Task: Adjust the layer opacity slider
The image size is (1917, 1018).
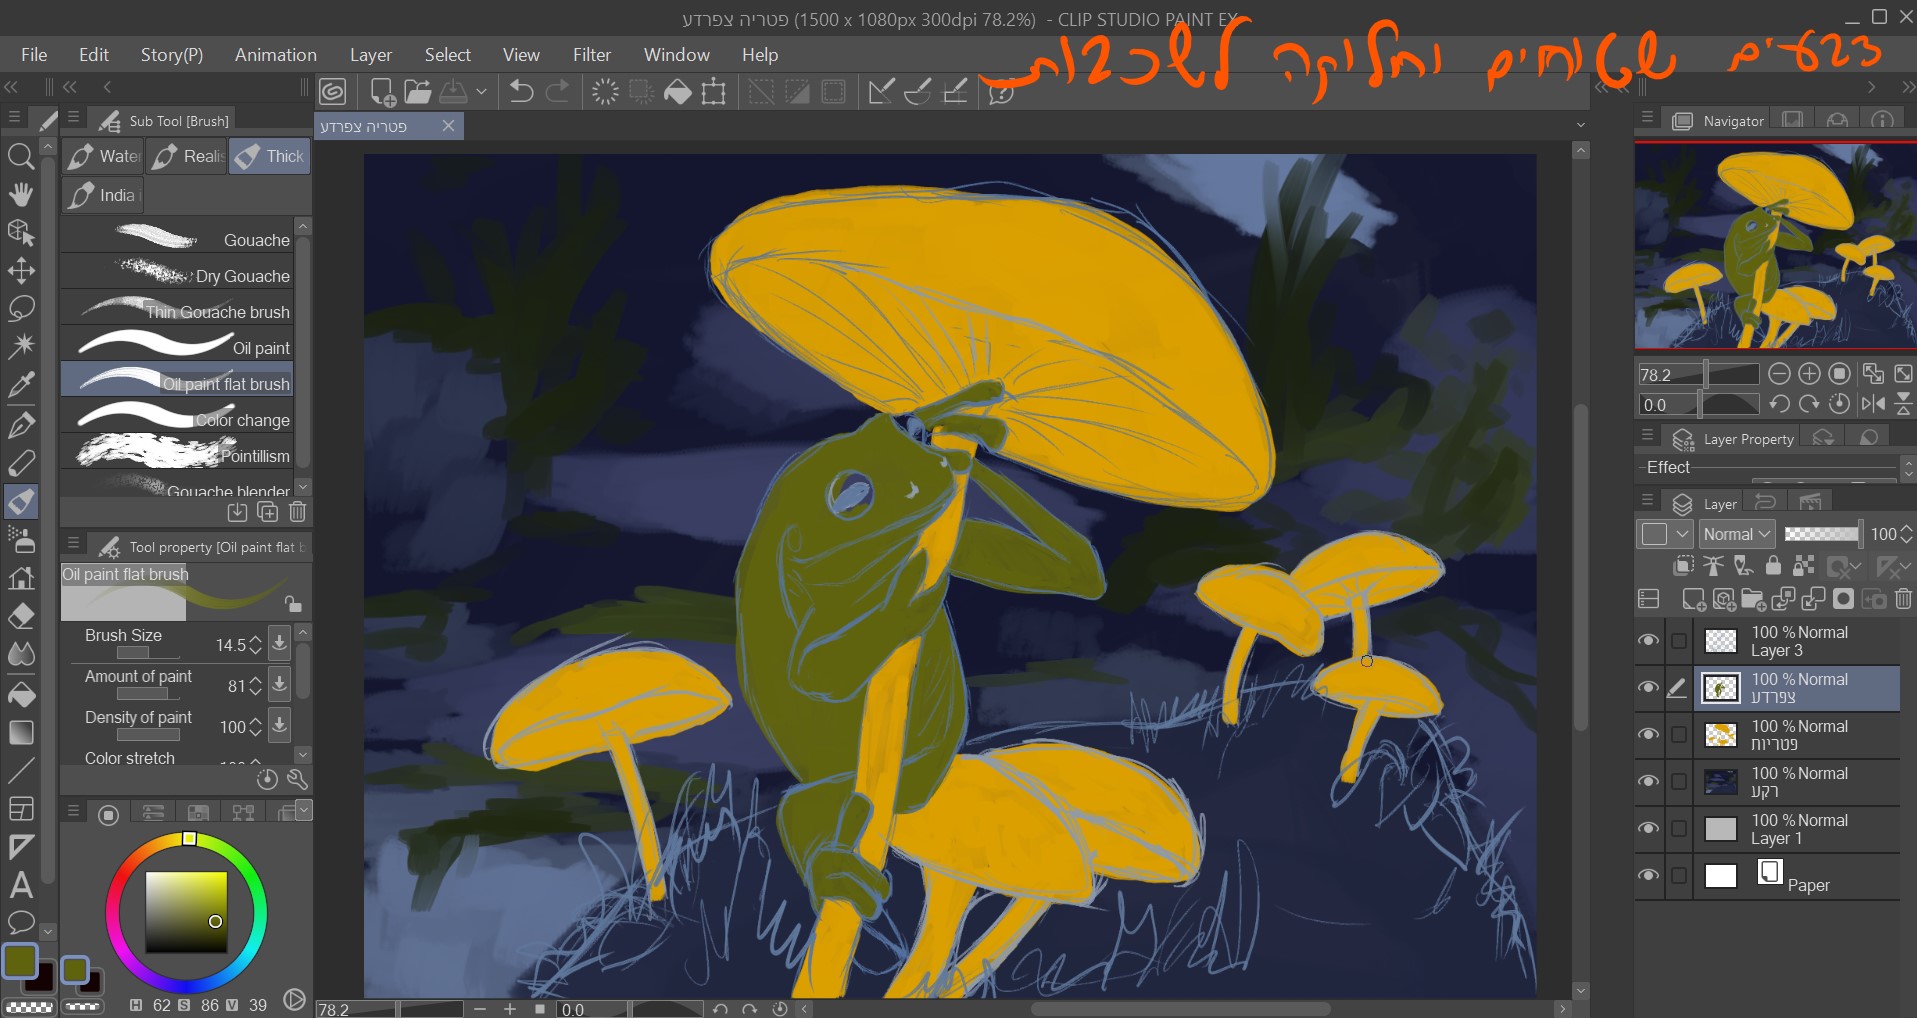Action: tap(1821, 534)
